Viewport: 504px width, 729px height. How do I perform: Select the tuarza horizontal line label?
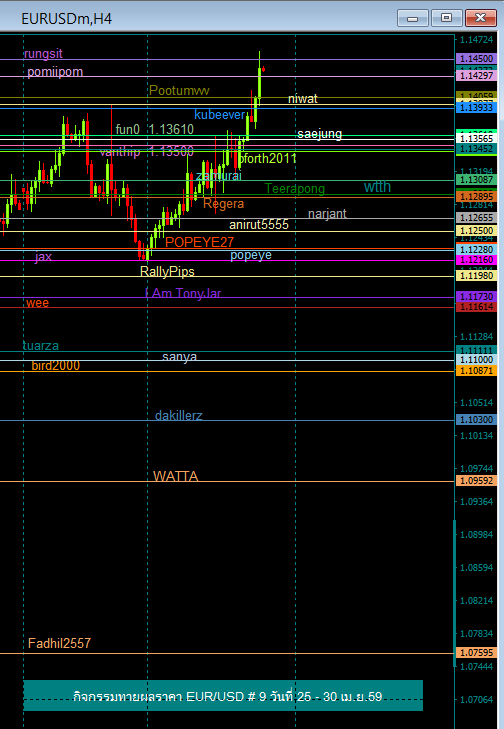pos(41,345)
